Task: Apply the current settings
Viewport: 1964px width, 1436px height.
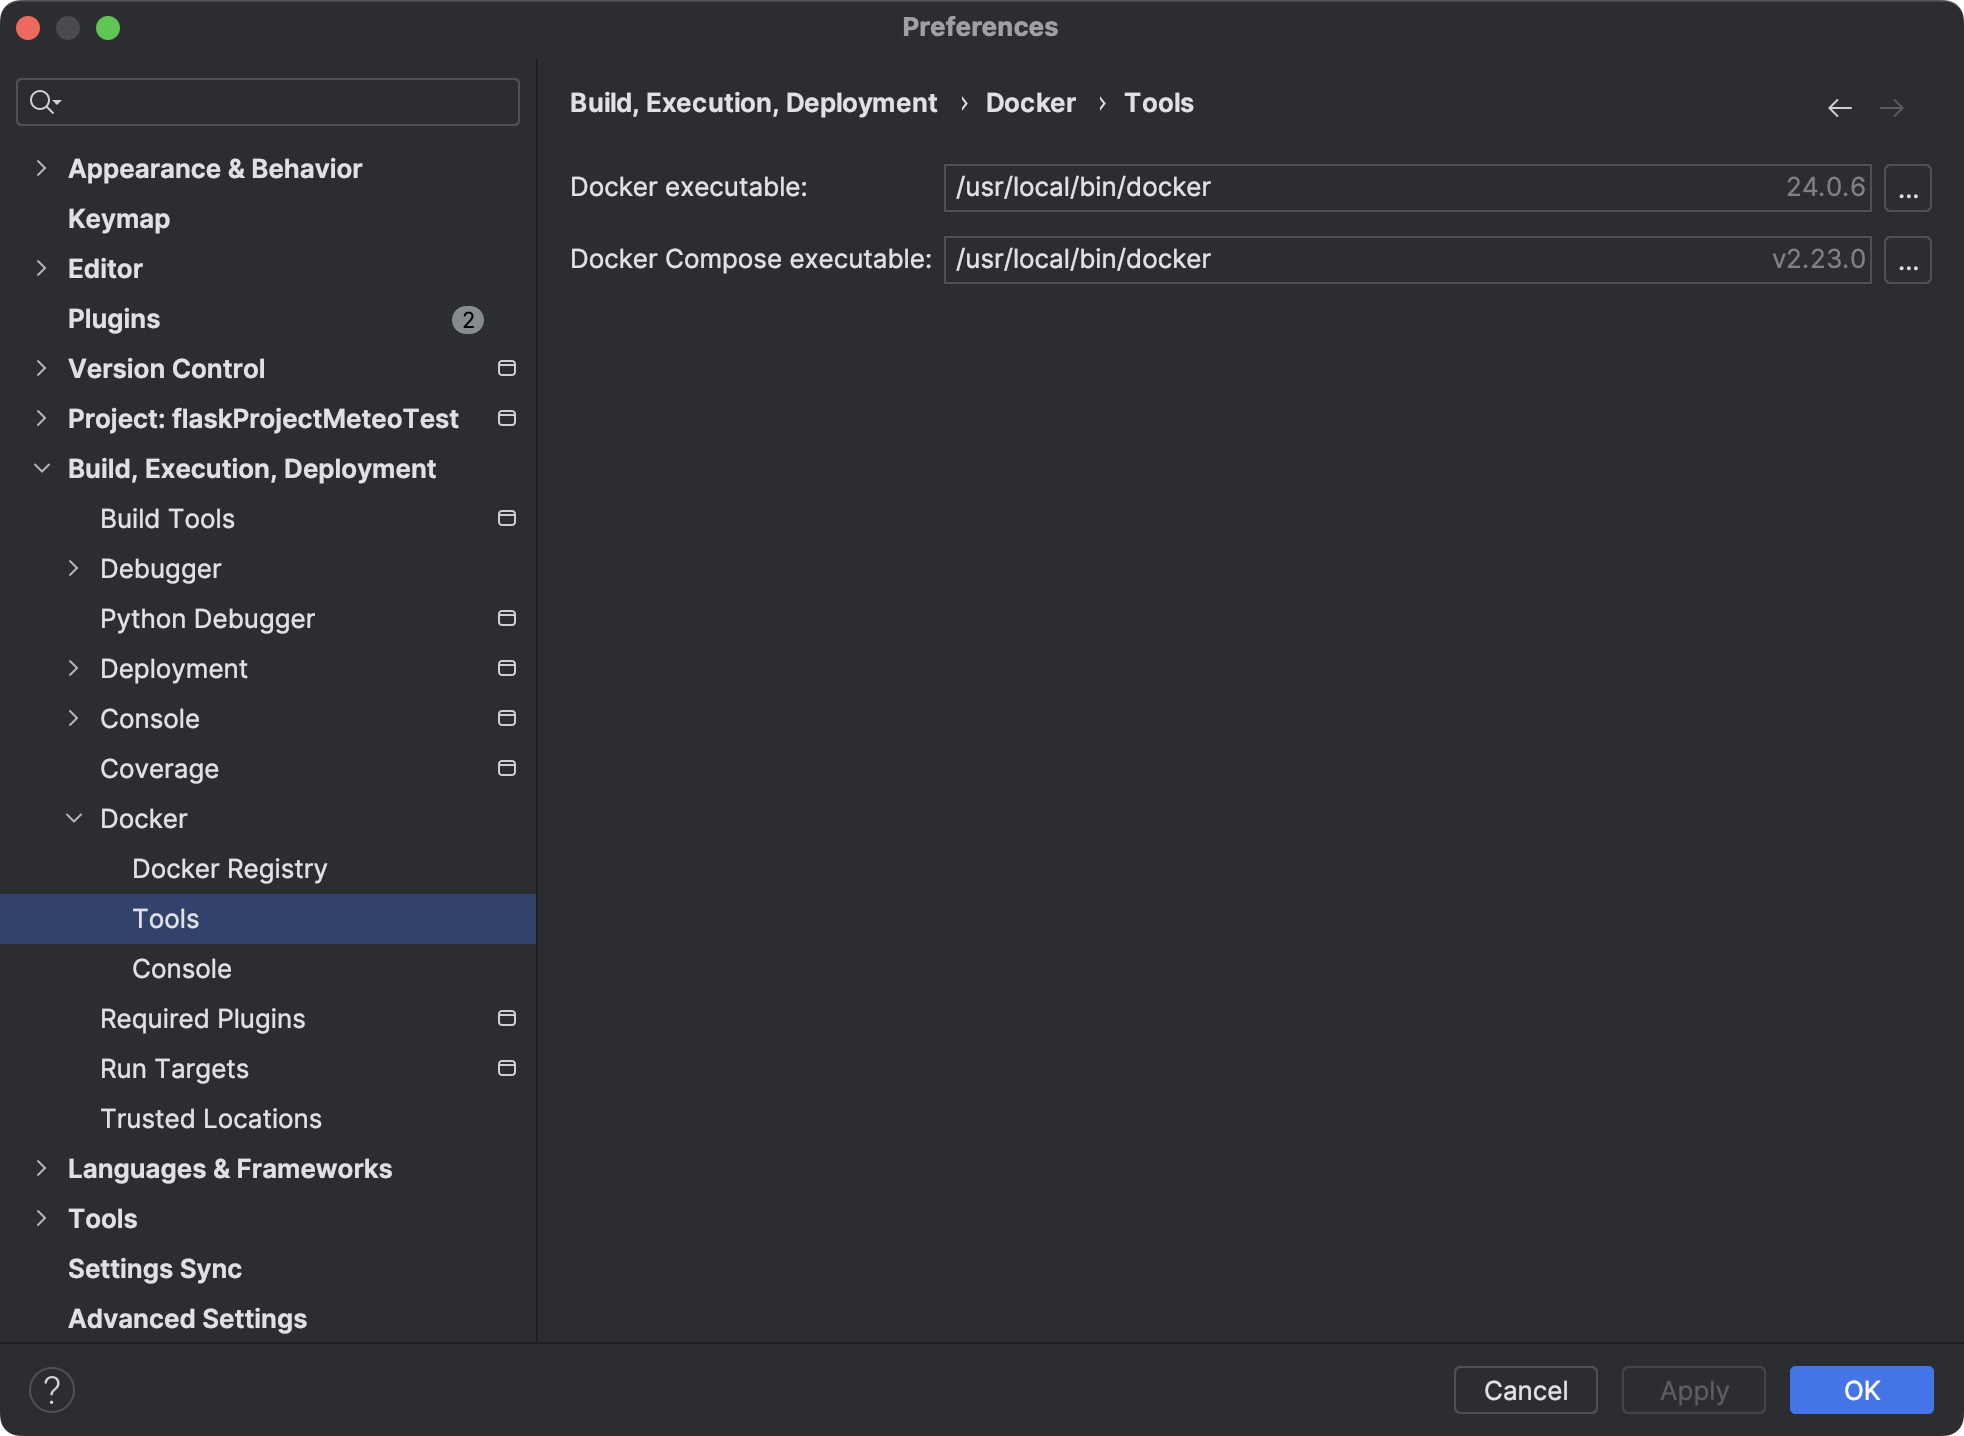Action: click(x=1694, y=1390)
